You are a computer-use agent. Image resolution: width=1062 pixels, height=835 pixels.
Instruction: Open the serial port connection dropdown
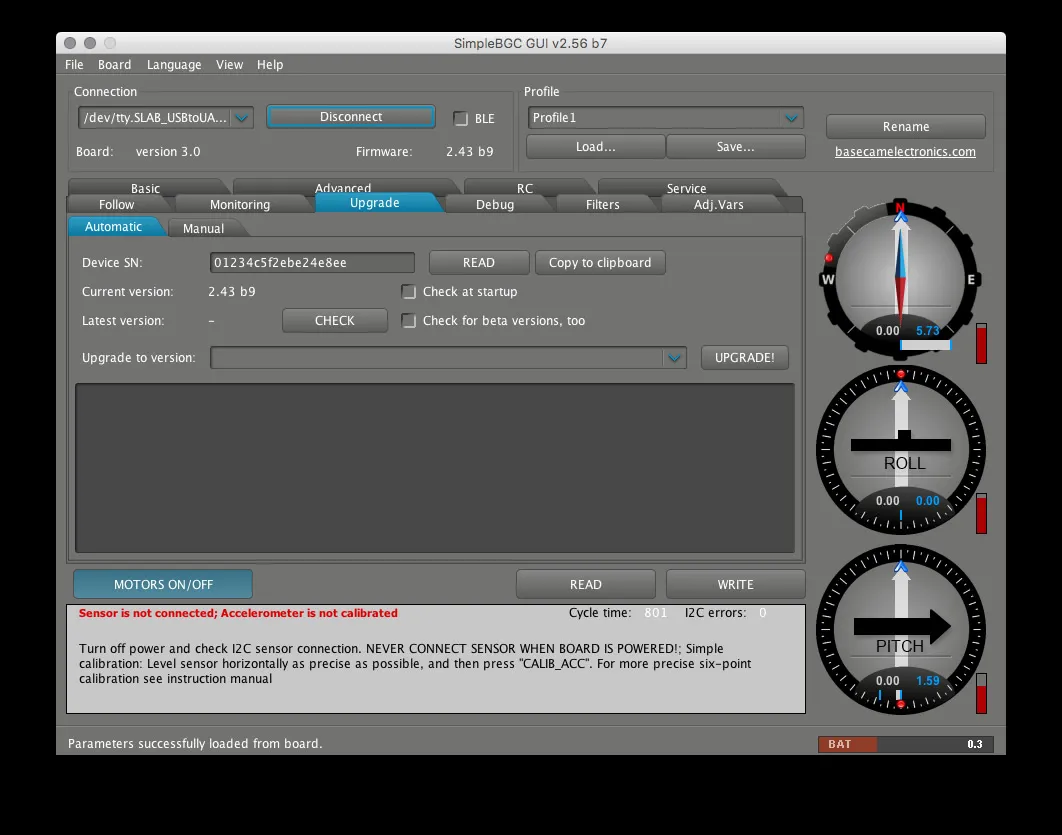pyautogui.click(x=166, y=118)
